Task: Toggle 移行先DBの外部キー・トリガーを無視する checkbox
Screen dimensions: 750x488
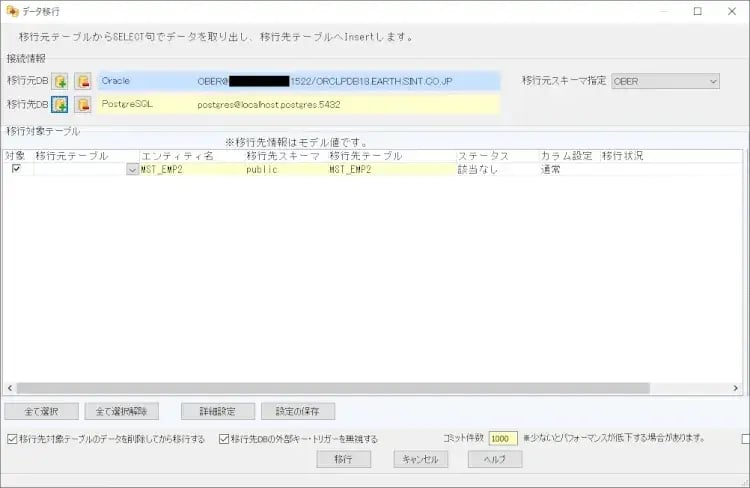Action: (224, 438)
